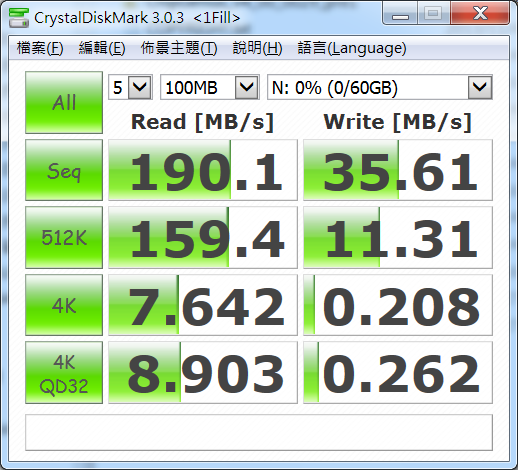Click the Read [MB/s] column header

203,122
